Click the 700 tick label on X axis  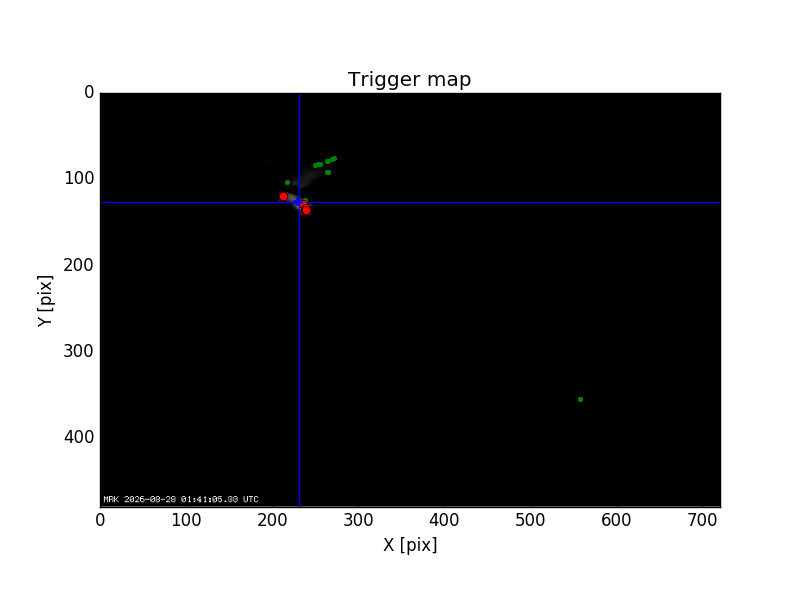(703, 520)
